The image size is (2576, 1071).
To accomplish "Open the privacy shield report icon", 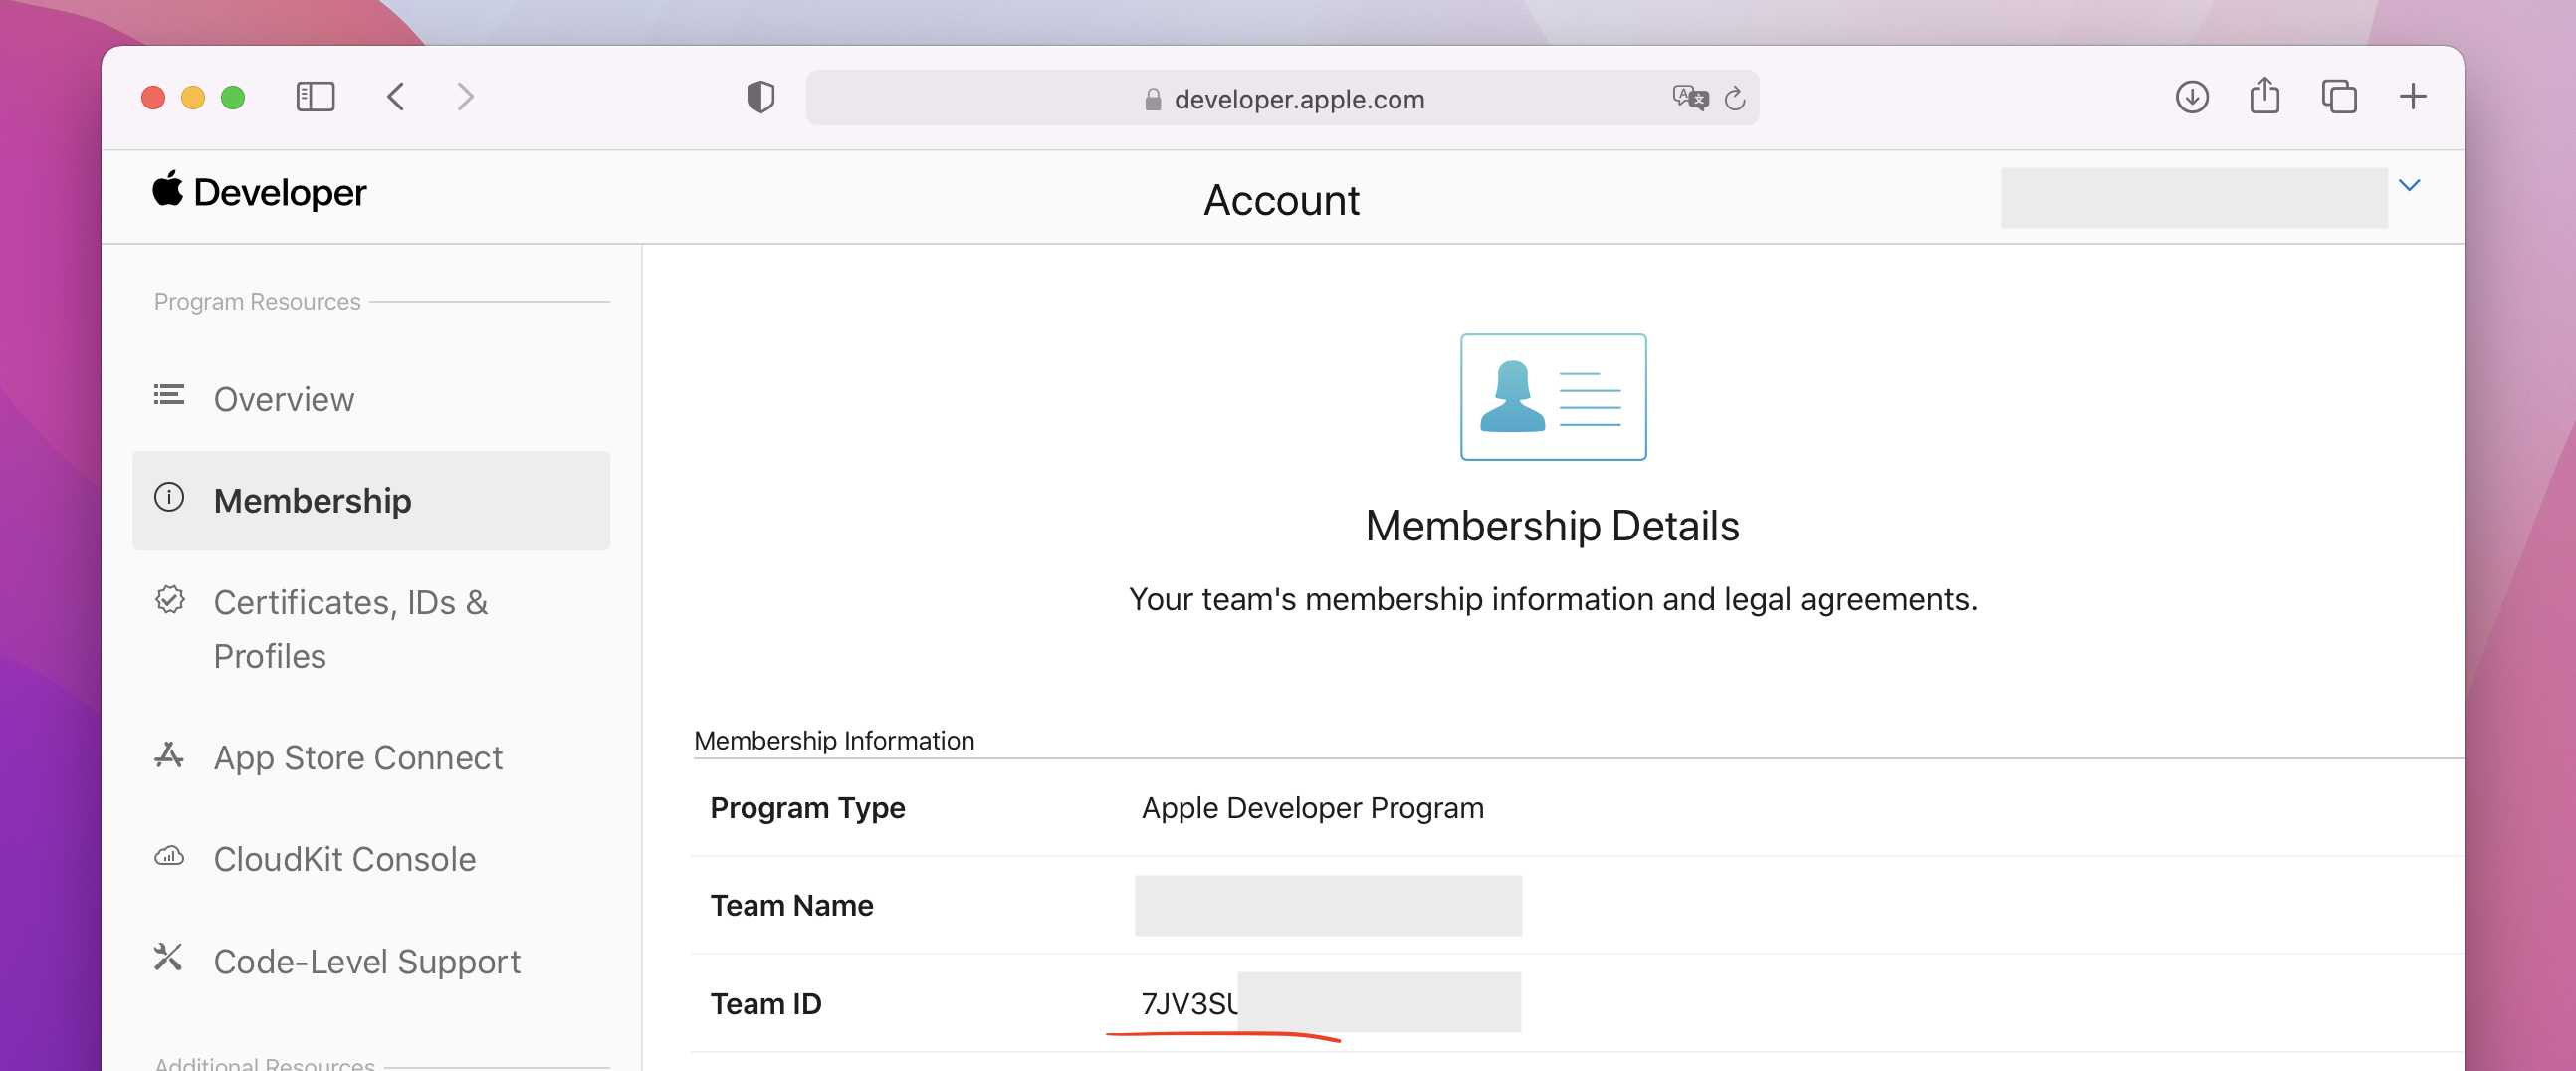I will tap(761, 97).
